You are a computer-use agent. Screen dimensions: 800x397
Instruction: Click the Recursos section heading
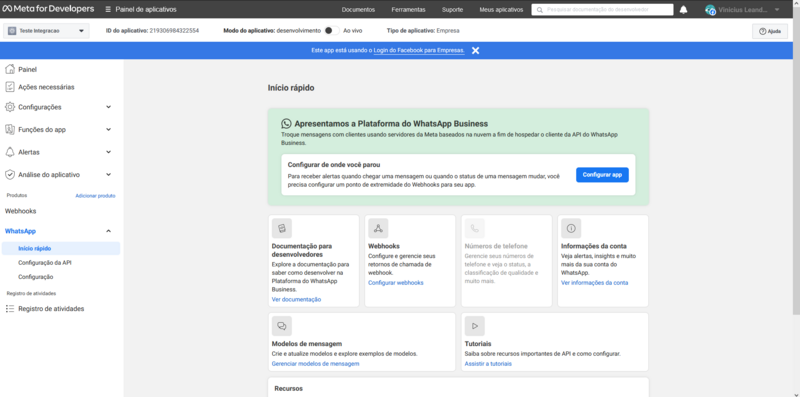pos(288,389)
